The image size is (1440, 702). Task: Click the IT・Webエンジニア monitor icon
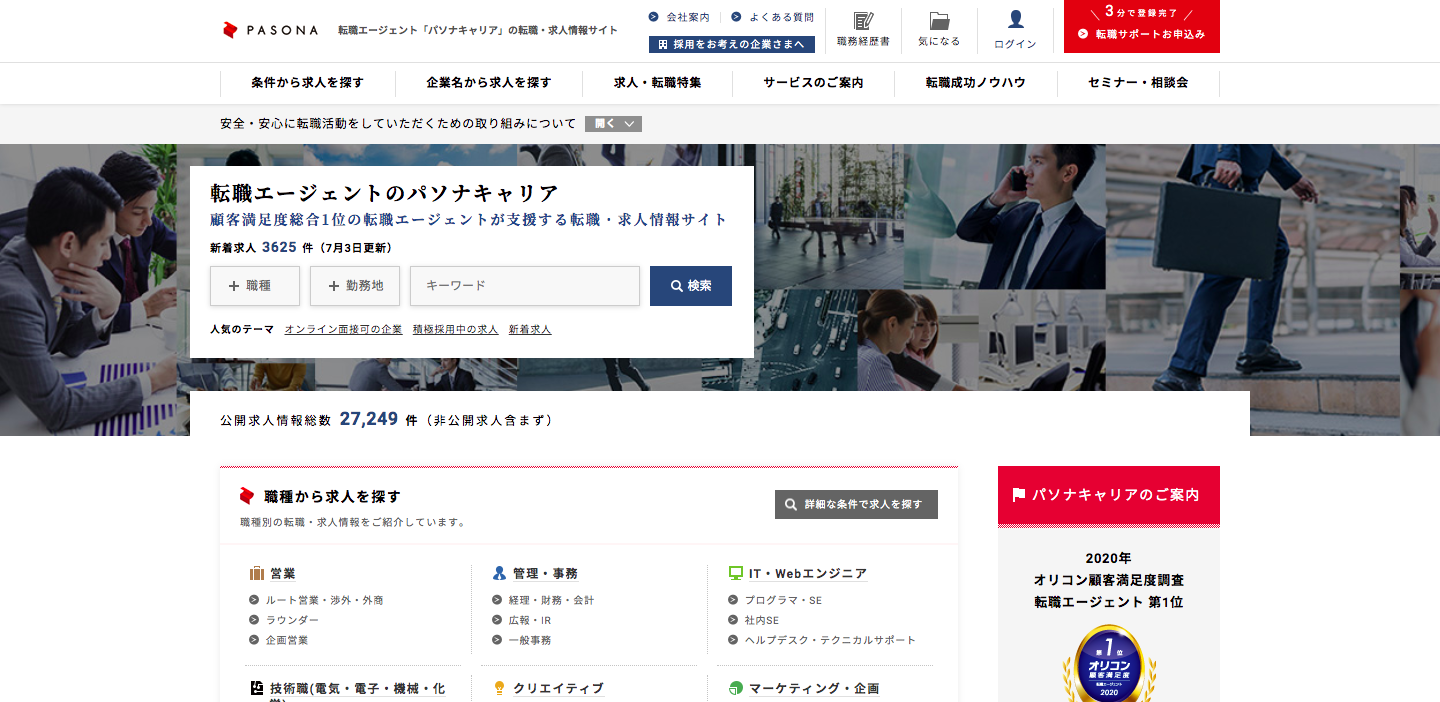(x=736, y=574)
